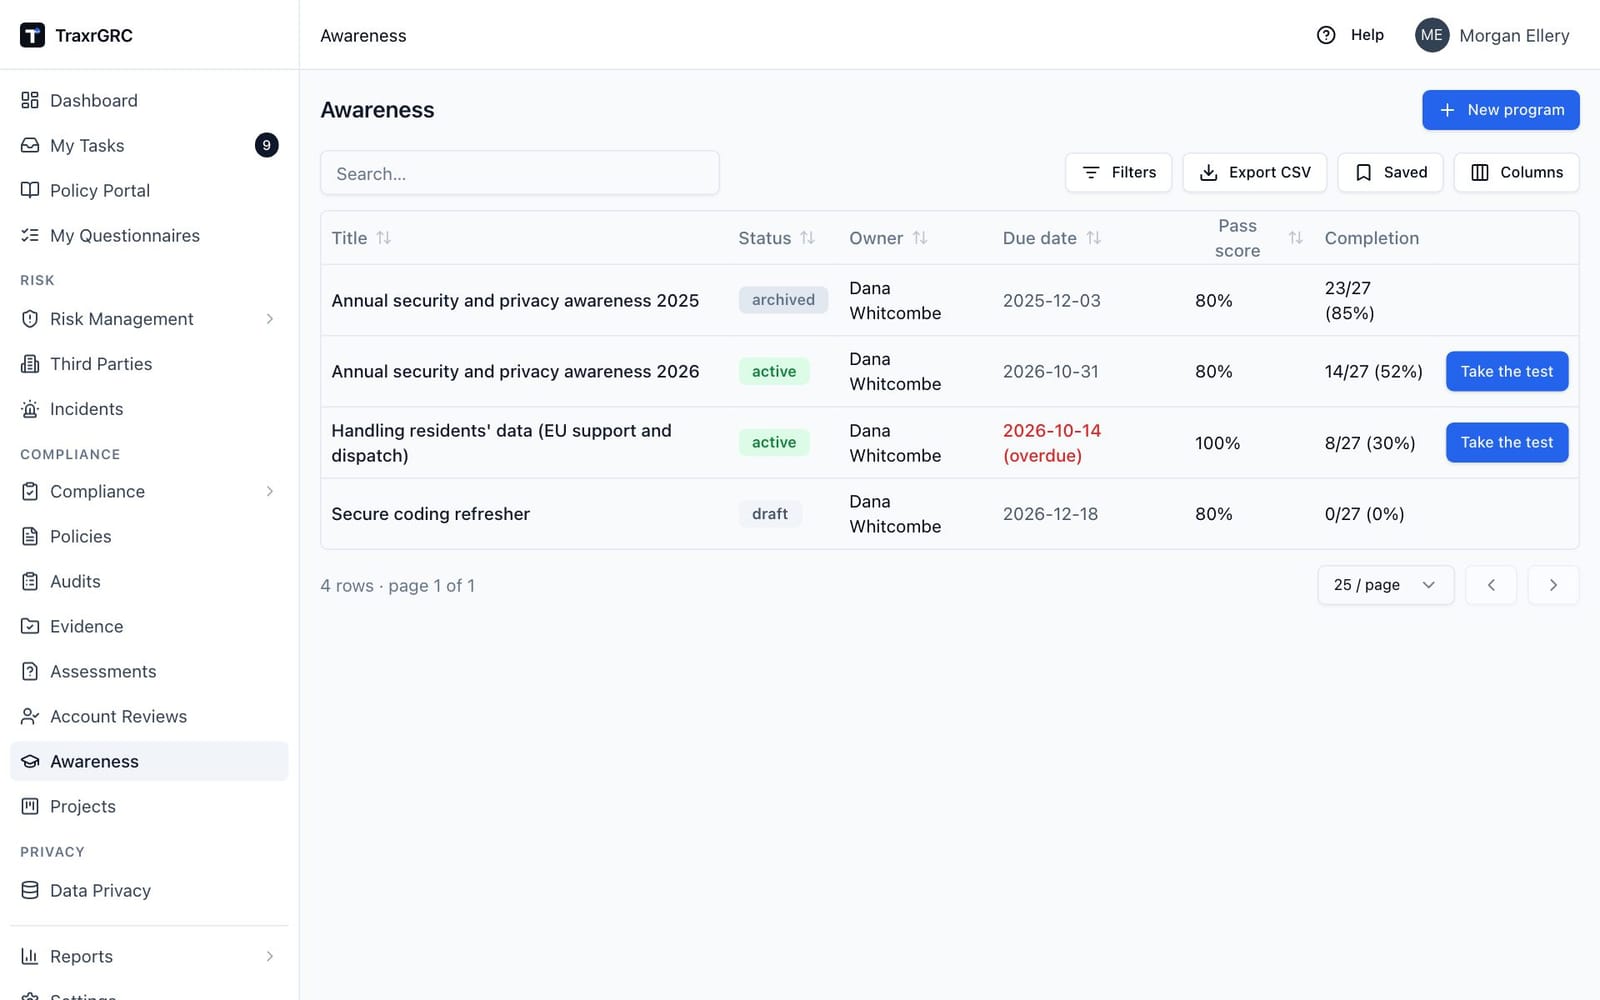The width and height of the screenshot is (1600, 1000).
Task: Open the 25 / page size dropdown
Action: pos(1385,585)
